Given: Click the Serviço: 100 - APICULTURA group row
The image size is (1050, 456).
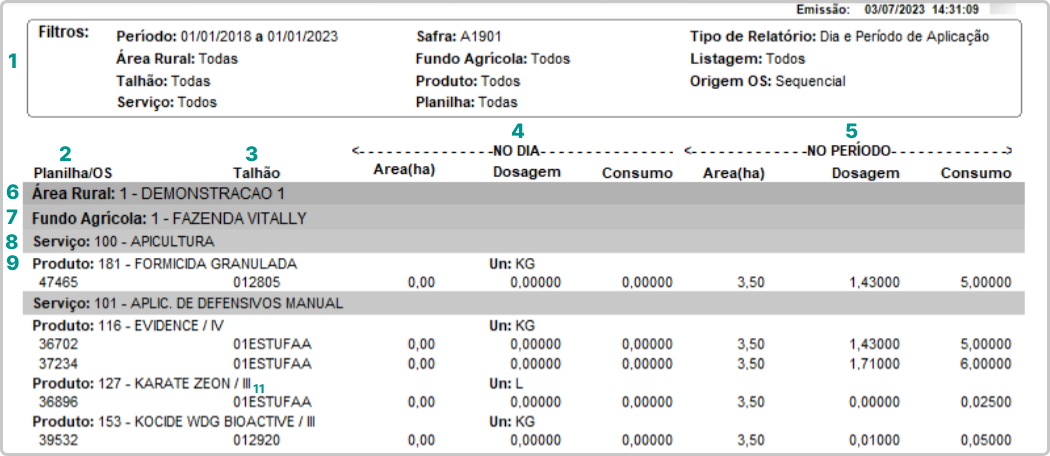Looking at the screenshot, I should pyautogui.click(x=124, y=241).
